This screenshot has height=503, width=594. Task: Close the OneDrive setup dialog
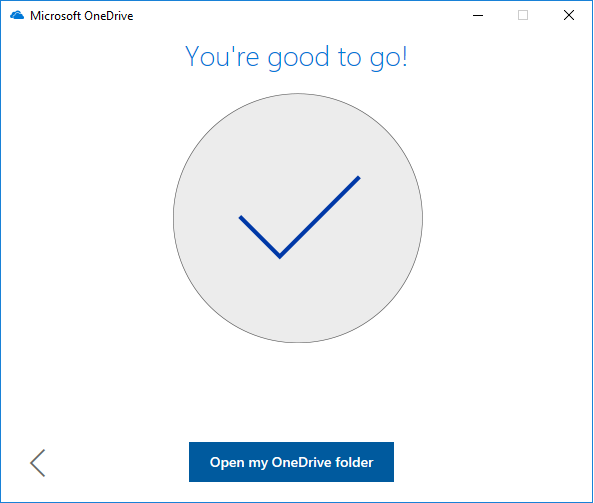coord(569,16)
